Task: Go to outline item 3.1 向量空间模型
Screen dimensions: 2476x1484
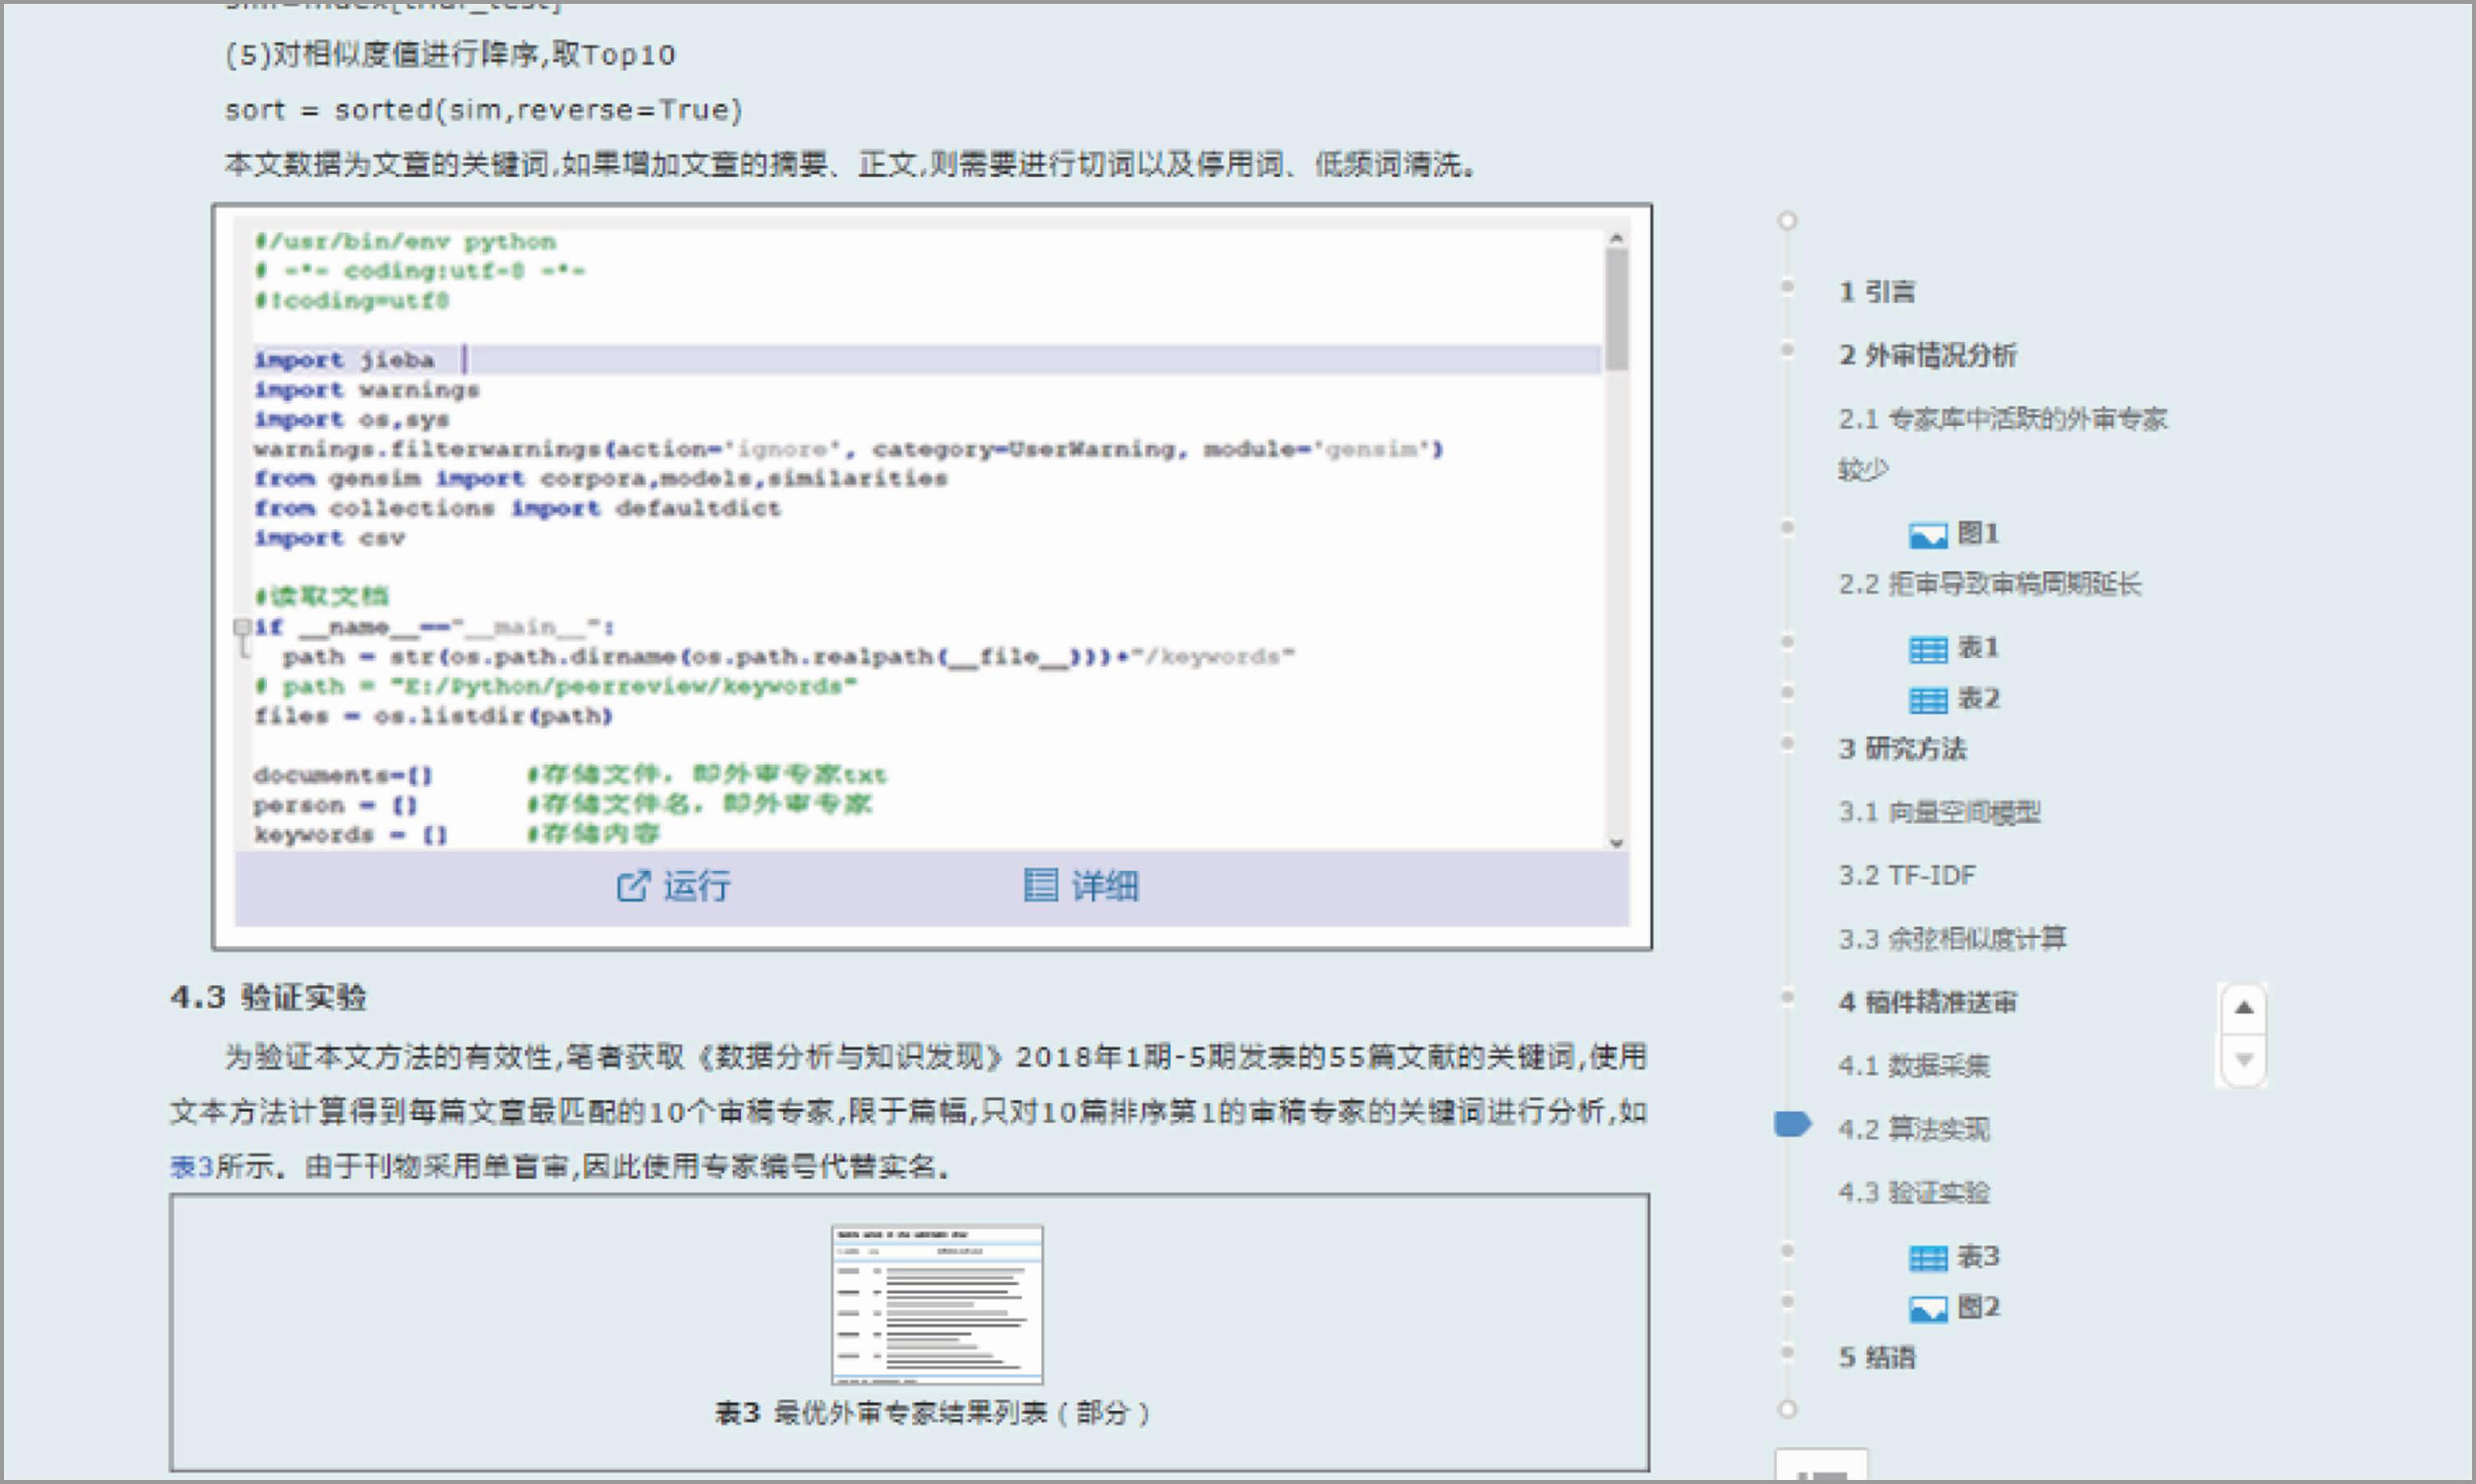Action: pos(1939,812)
